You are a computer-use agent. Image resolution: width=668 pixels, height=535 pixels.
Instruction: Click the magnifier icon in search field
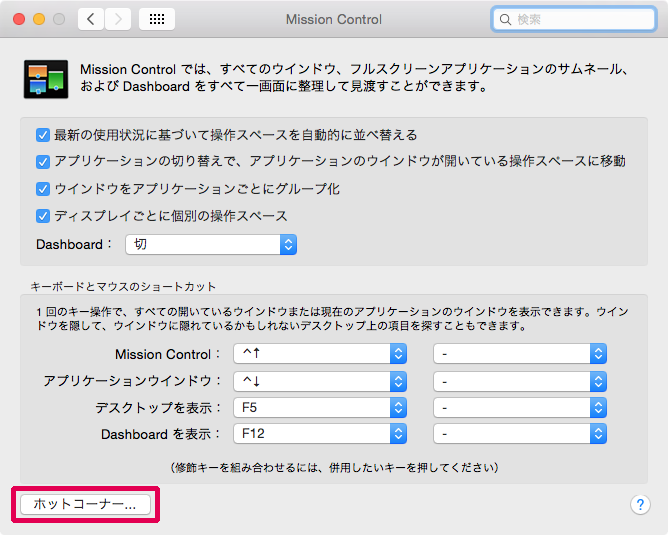pos(505,20)
